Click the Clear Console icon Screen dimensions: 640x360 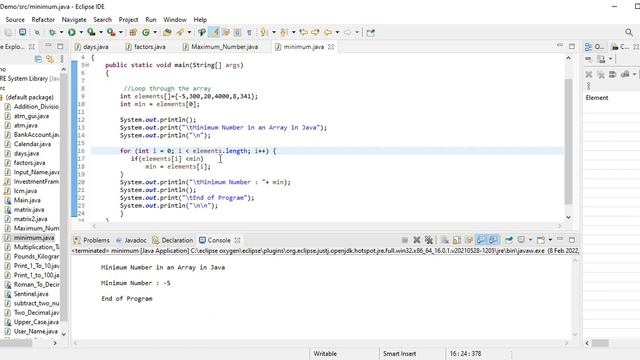coord(444,240)
